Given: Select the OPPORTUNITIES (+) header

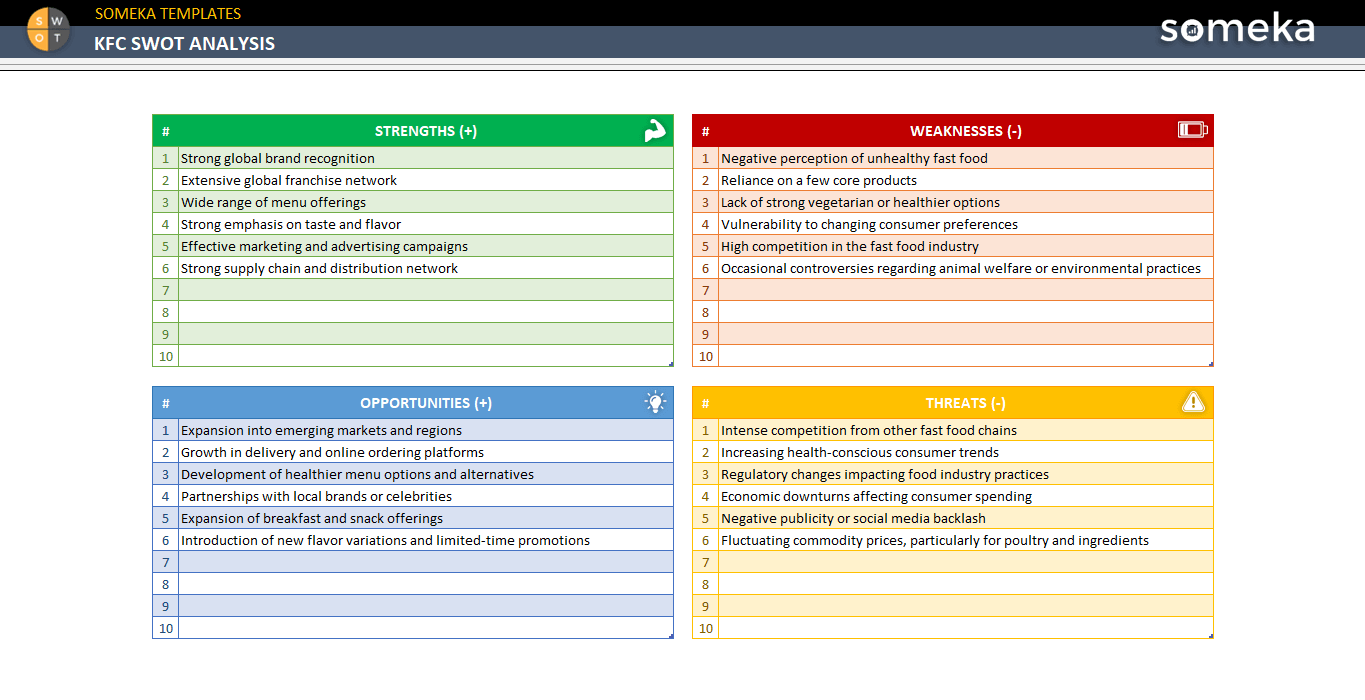Looking at the screenshot, I should 426,403.
